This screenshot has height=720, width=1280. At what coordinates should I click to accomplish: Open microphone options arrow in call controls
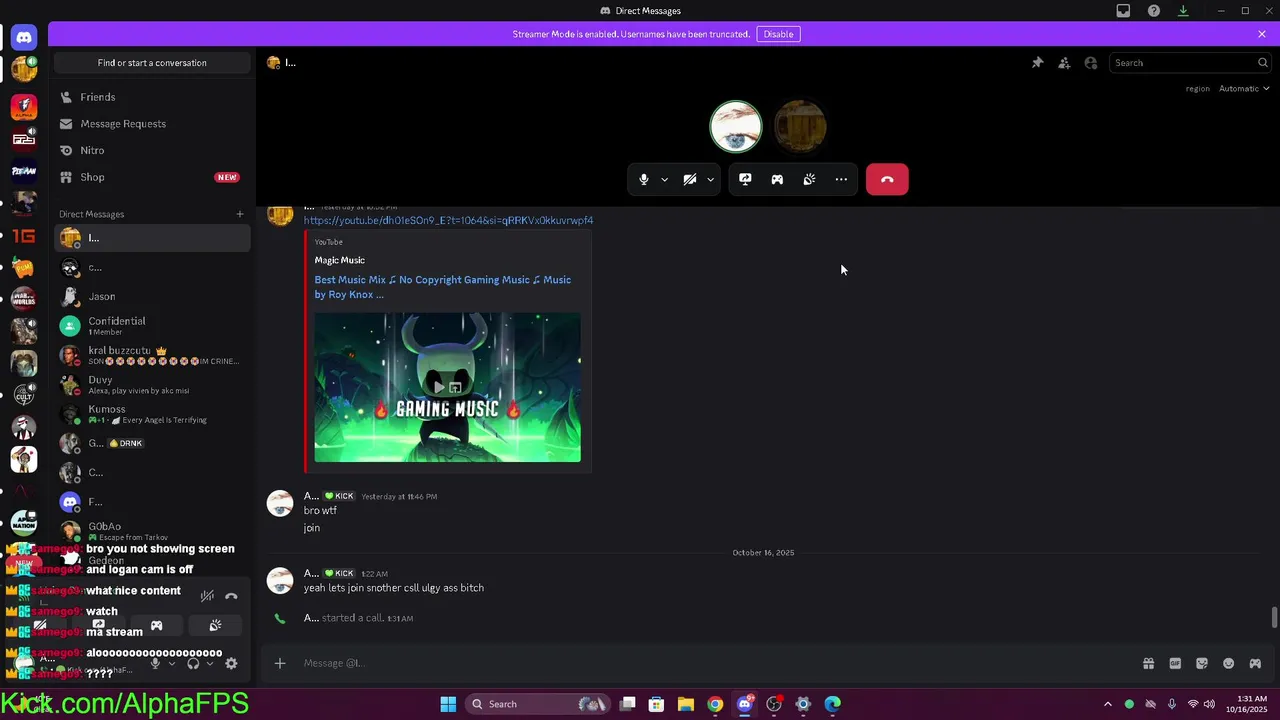click(664, 180)
